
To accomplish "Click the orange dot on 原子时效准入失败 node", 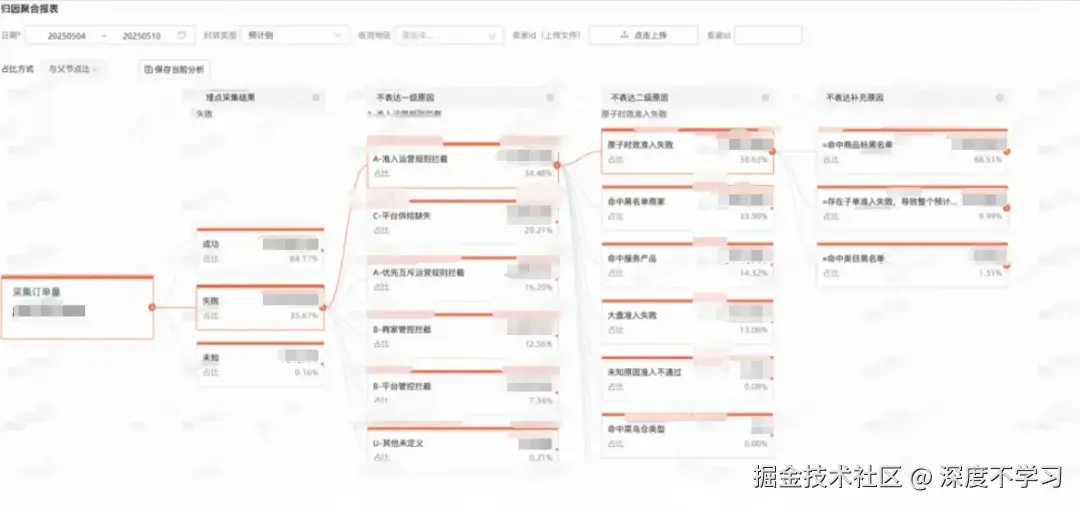I will click(x=772, y=151).
